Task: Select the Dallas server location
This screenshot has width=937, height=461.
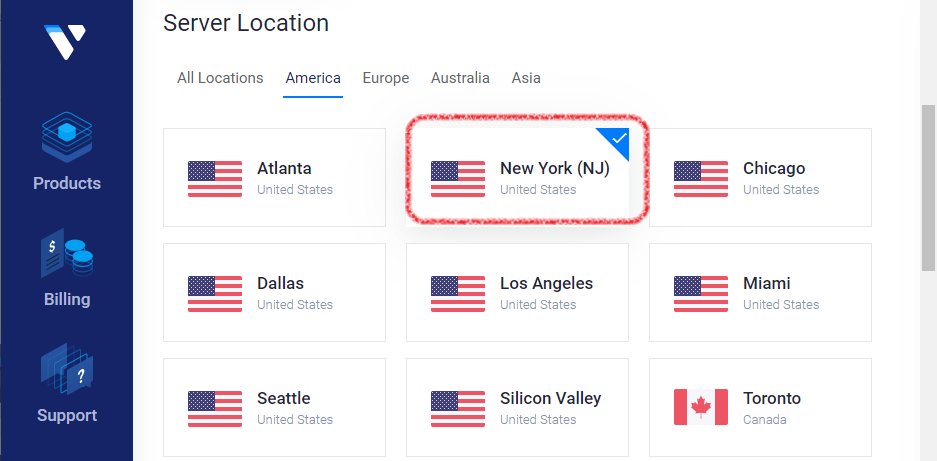Action: [274, 292]
